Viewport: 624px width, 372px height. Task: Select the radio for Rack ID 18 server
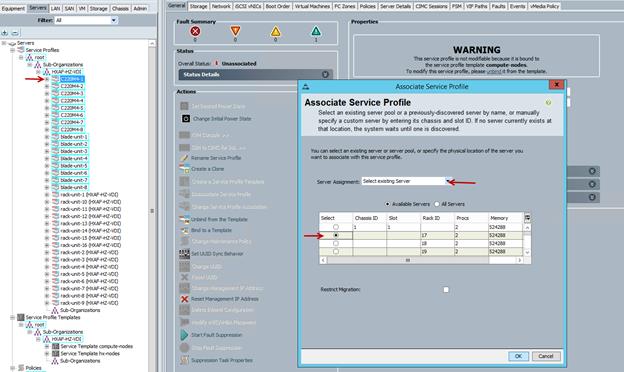[x=336, y=243]
